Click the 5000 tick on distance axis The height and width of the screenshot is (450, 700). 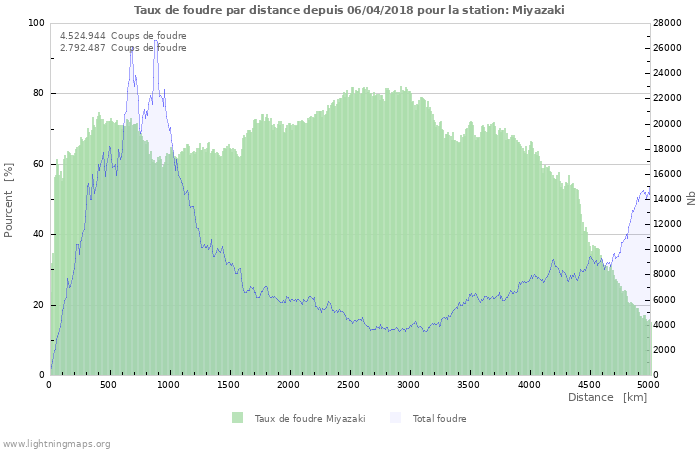pos(647,384)
